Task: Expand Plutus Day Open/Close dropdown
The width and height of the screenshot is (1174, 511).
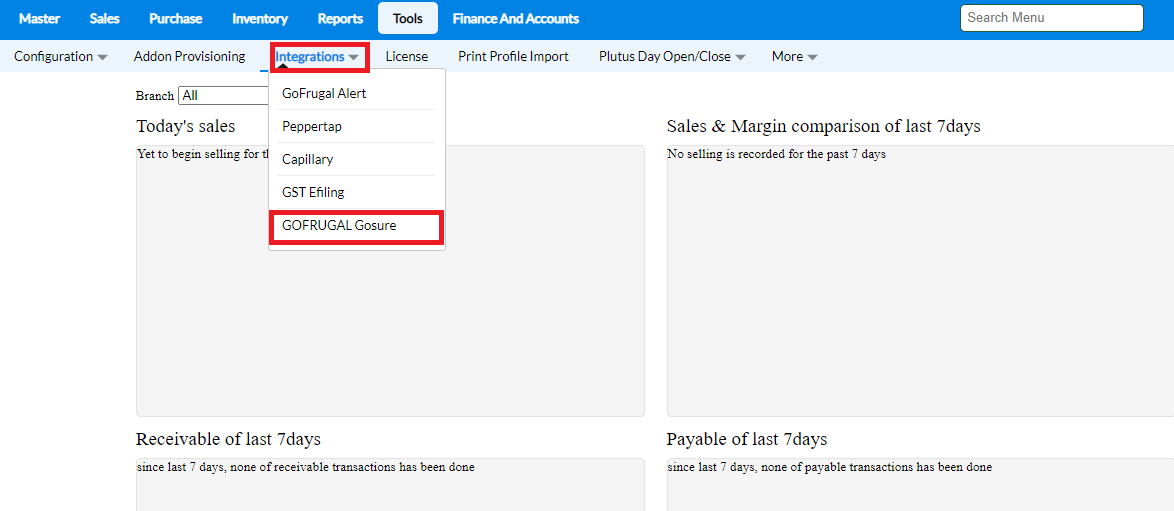Action: coord(672,57)
